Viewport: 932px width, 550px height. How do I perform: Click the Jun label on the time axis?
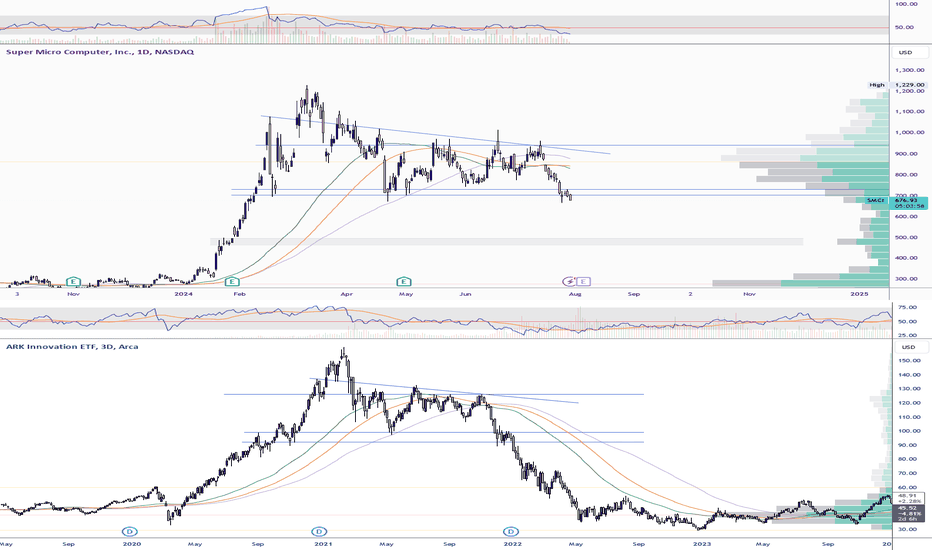click(x=465, y=294)
